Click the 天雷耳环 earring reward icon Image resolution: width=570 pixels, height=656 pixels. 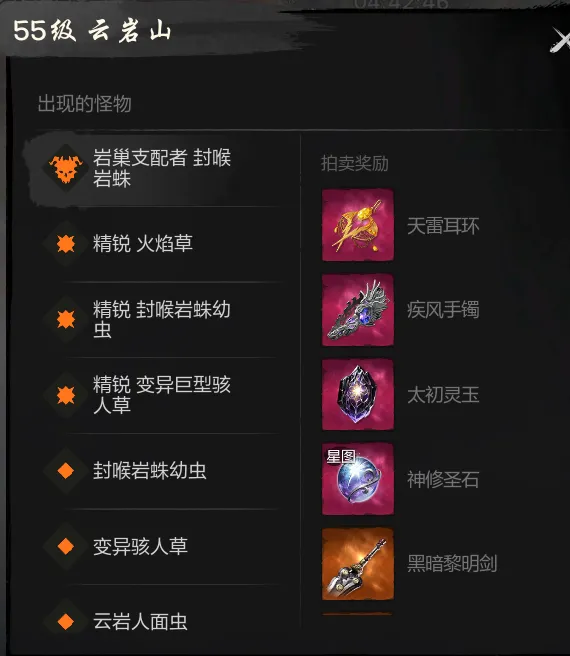358,225
